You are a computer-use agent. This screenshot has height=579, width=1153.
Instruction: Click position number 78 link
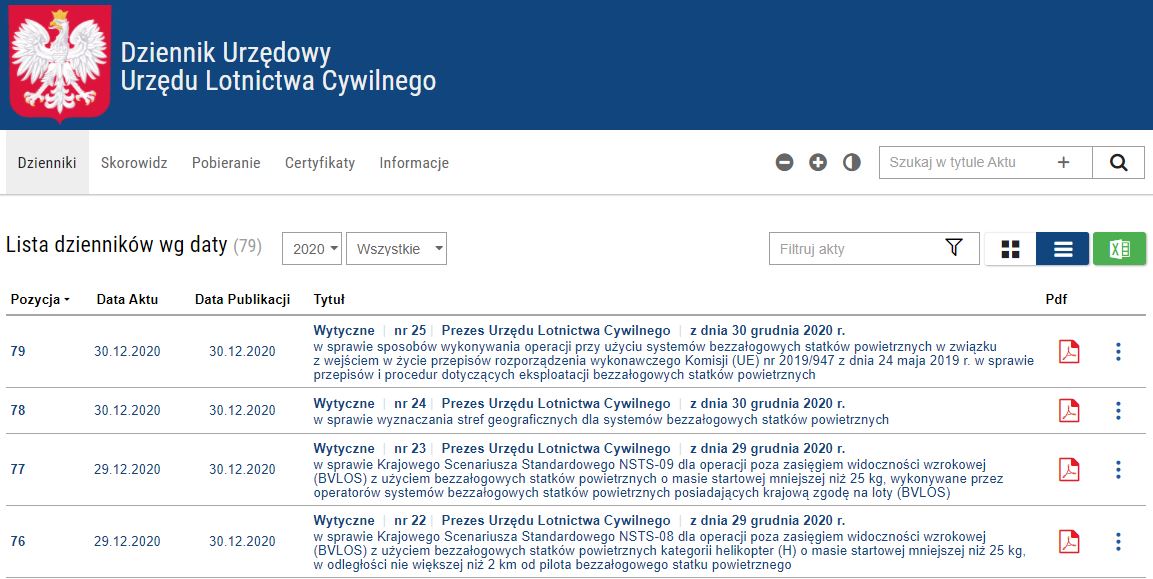[18, 411]
